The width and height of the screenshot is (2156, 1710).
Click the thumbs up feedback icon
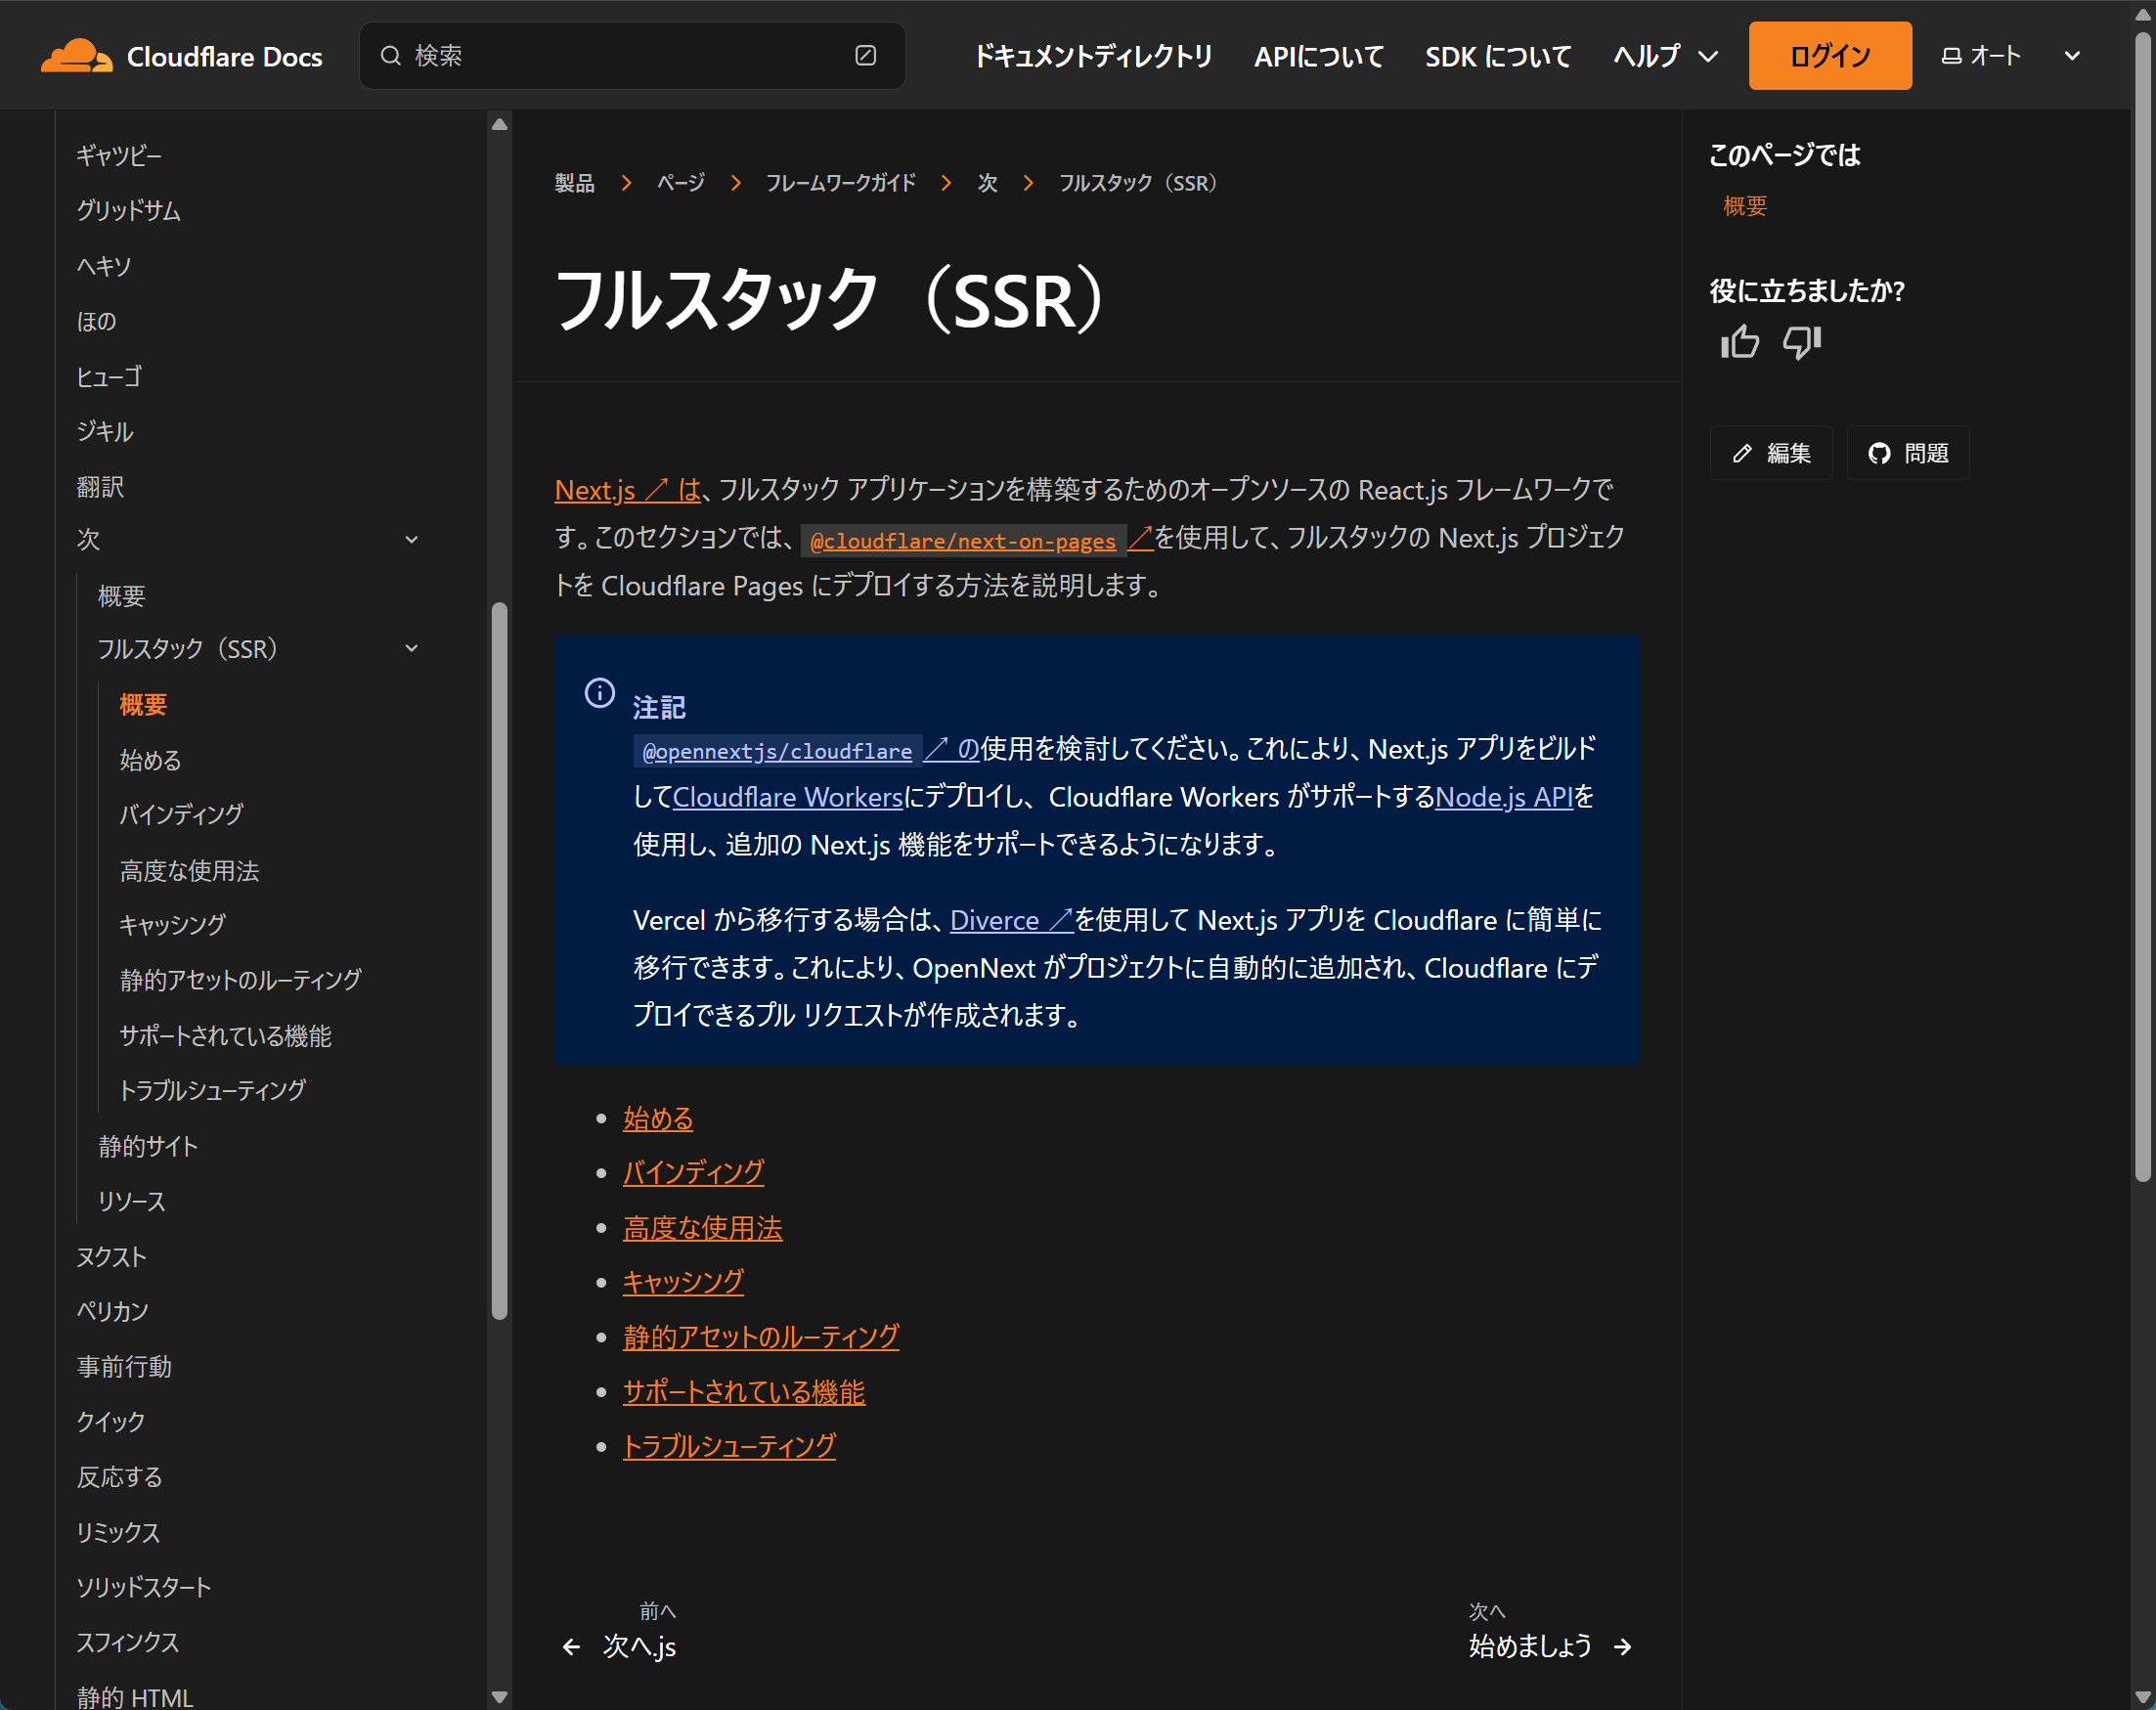point(1740,343)
